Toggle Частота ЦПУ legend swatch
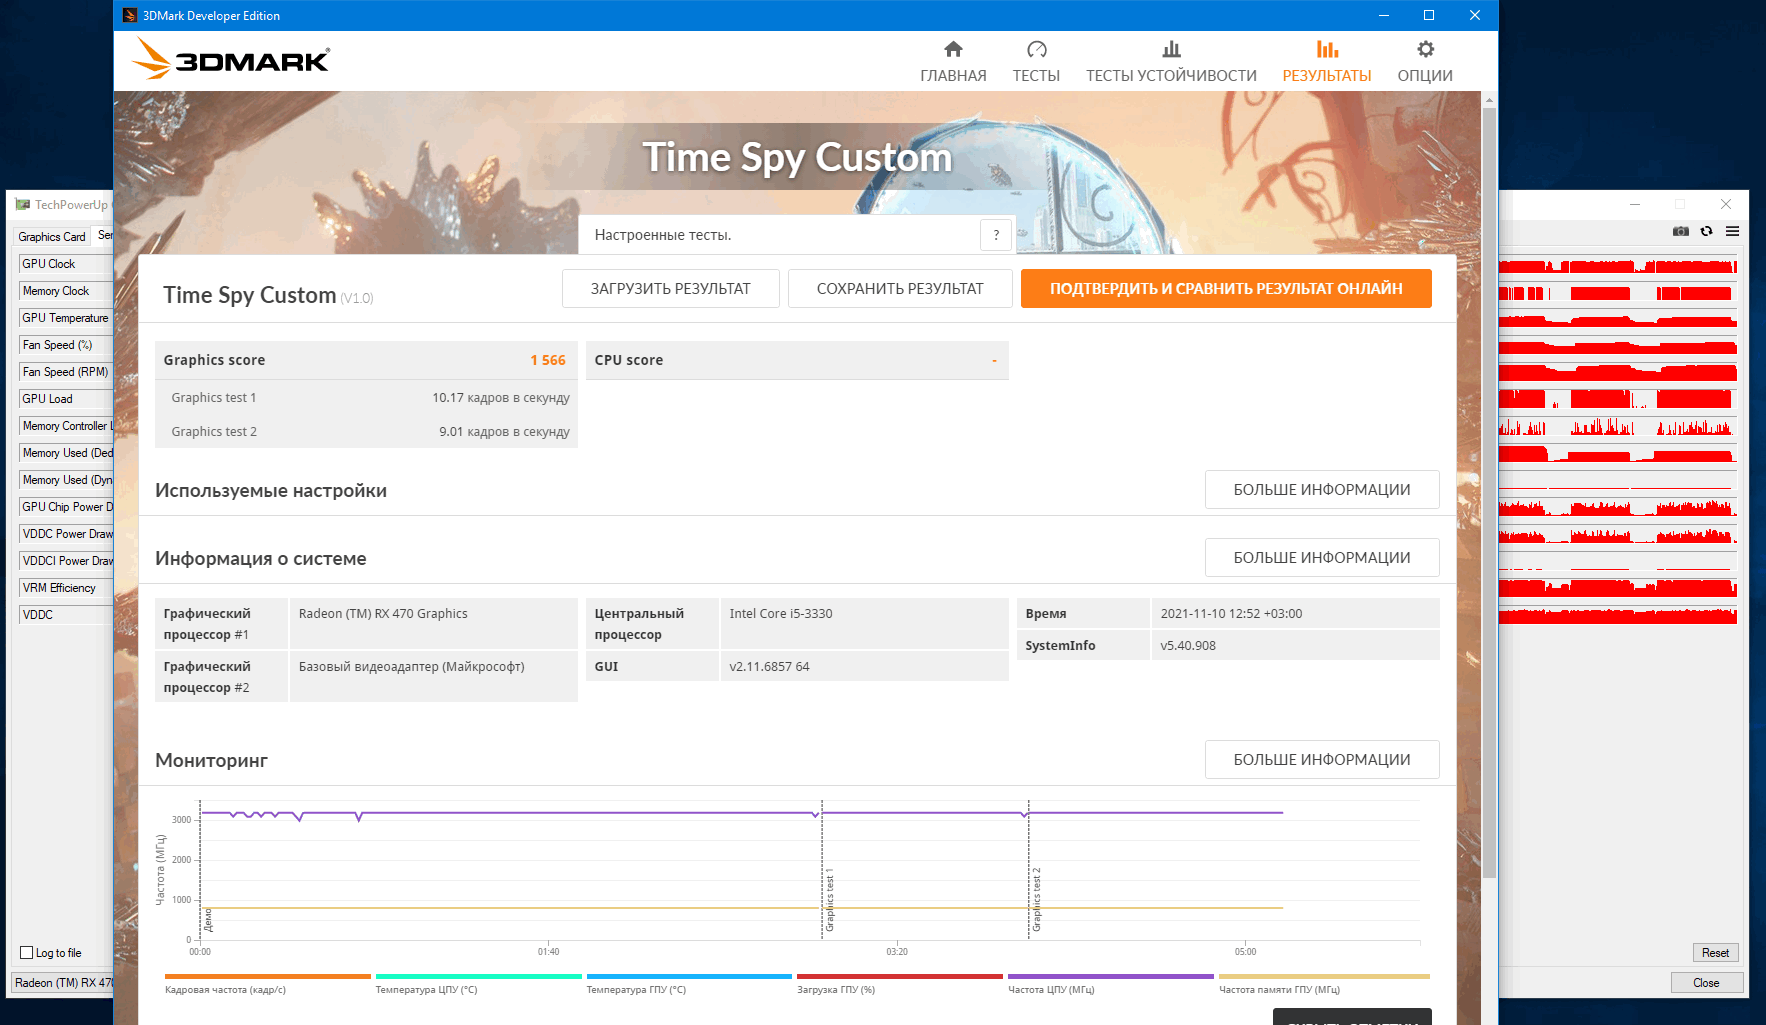Viewport: 1766px width, 1025px height. pyautogui.click(x=1111, y=977)
